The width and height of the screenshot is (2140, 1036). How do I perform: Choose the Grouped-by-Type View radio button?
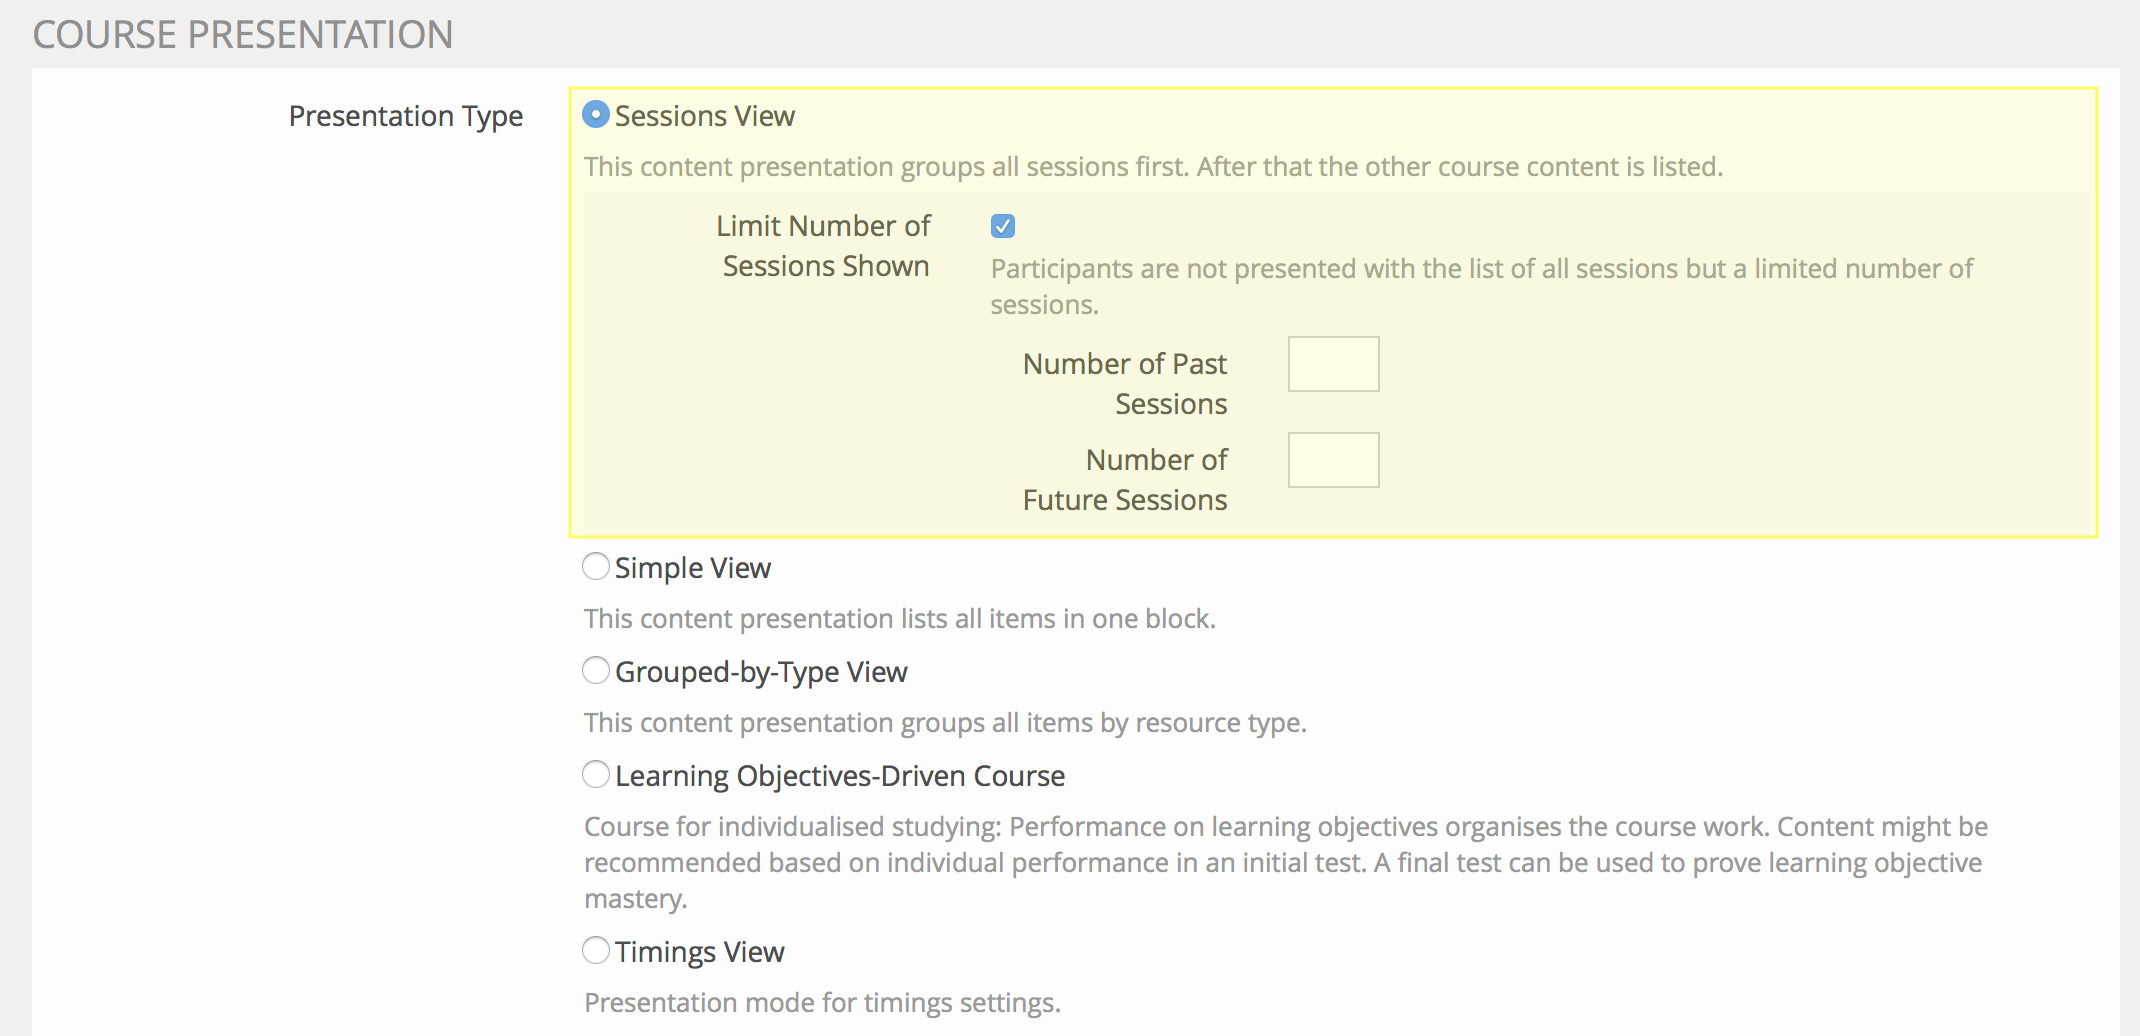click(596, 671)
